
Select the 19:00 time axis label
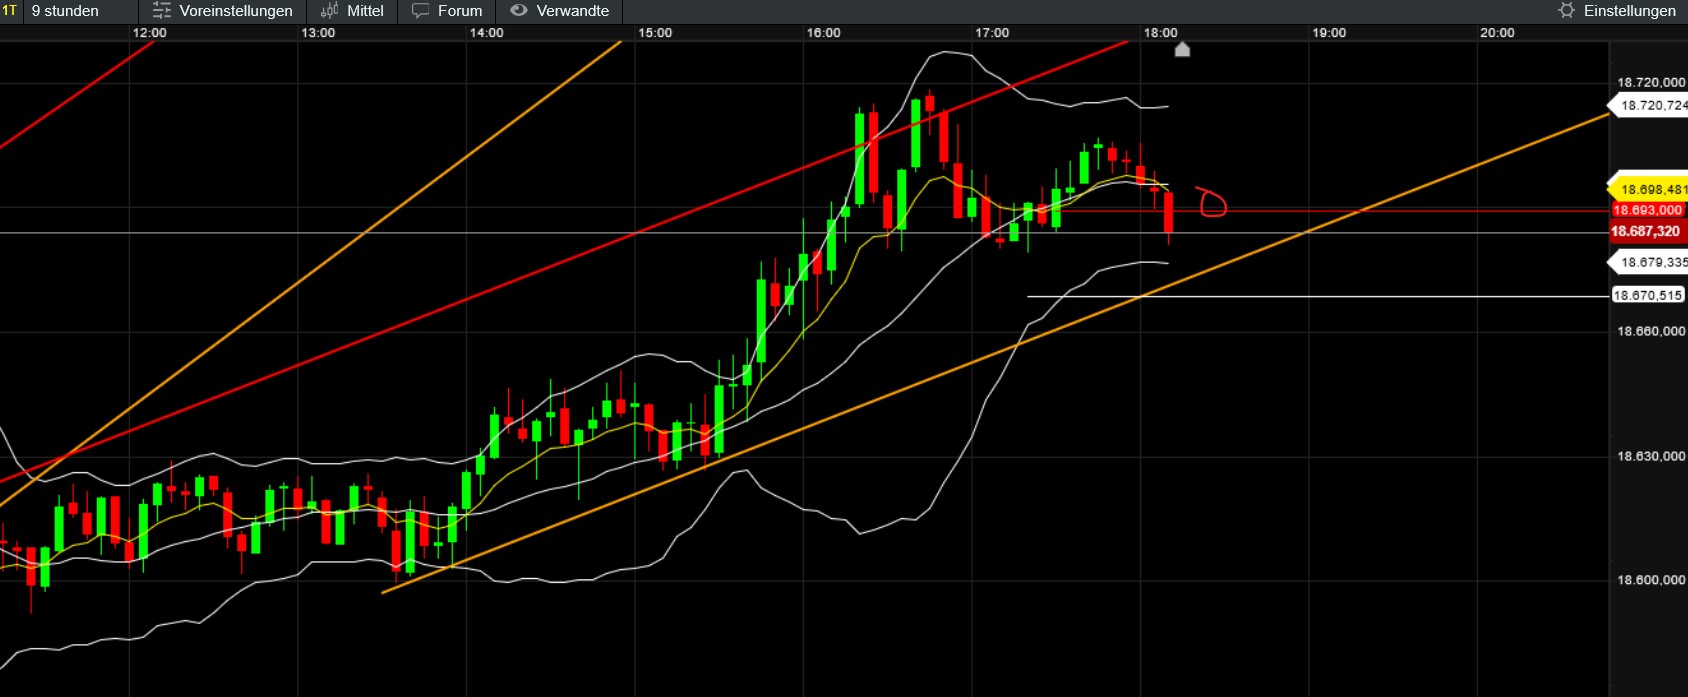(1329, 33)
